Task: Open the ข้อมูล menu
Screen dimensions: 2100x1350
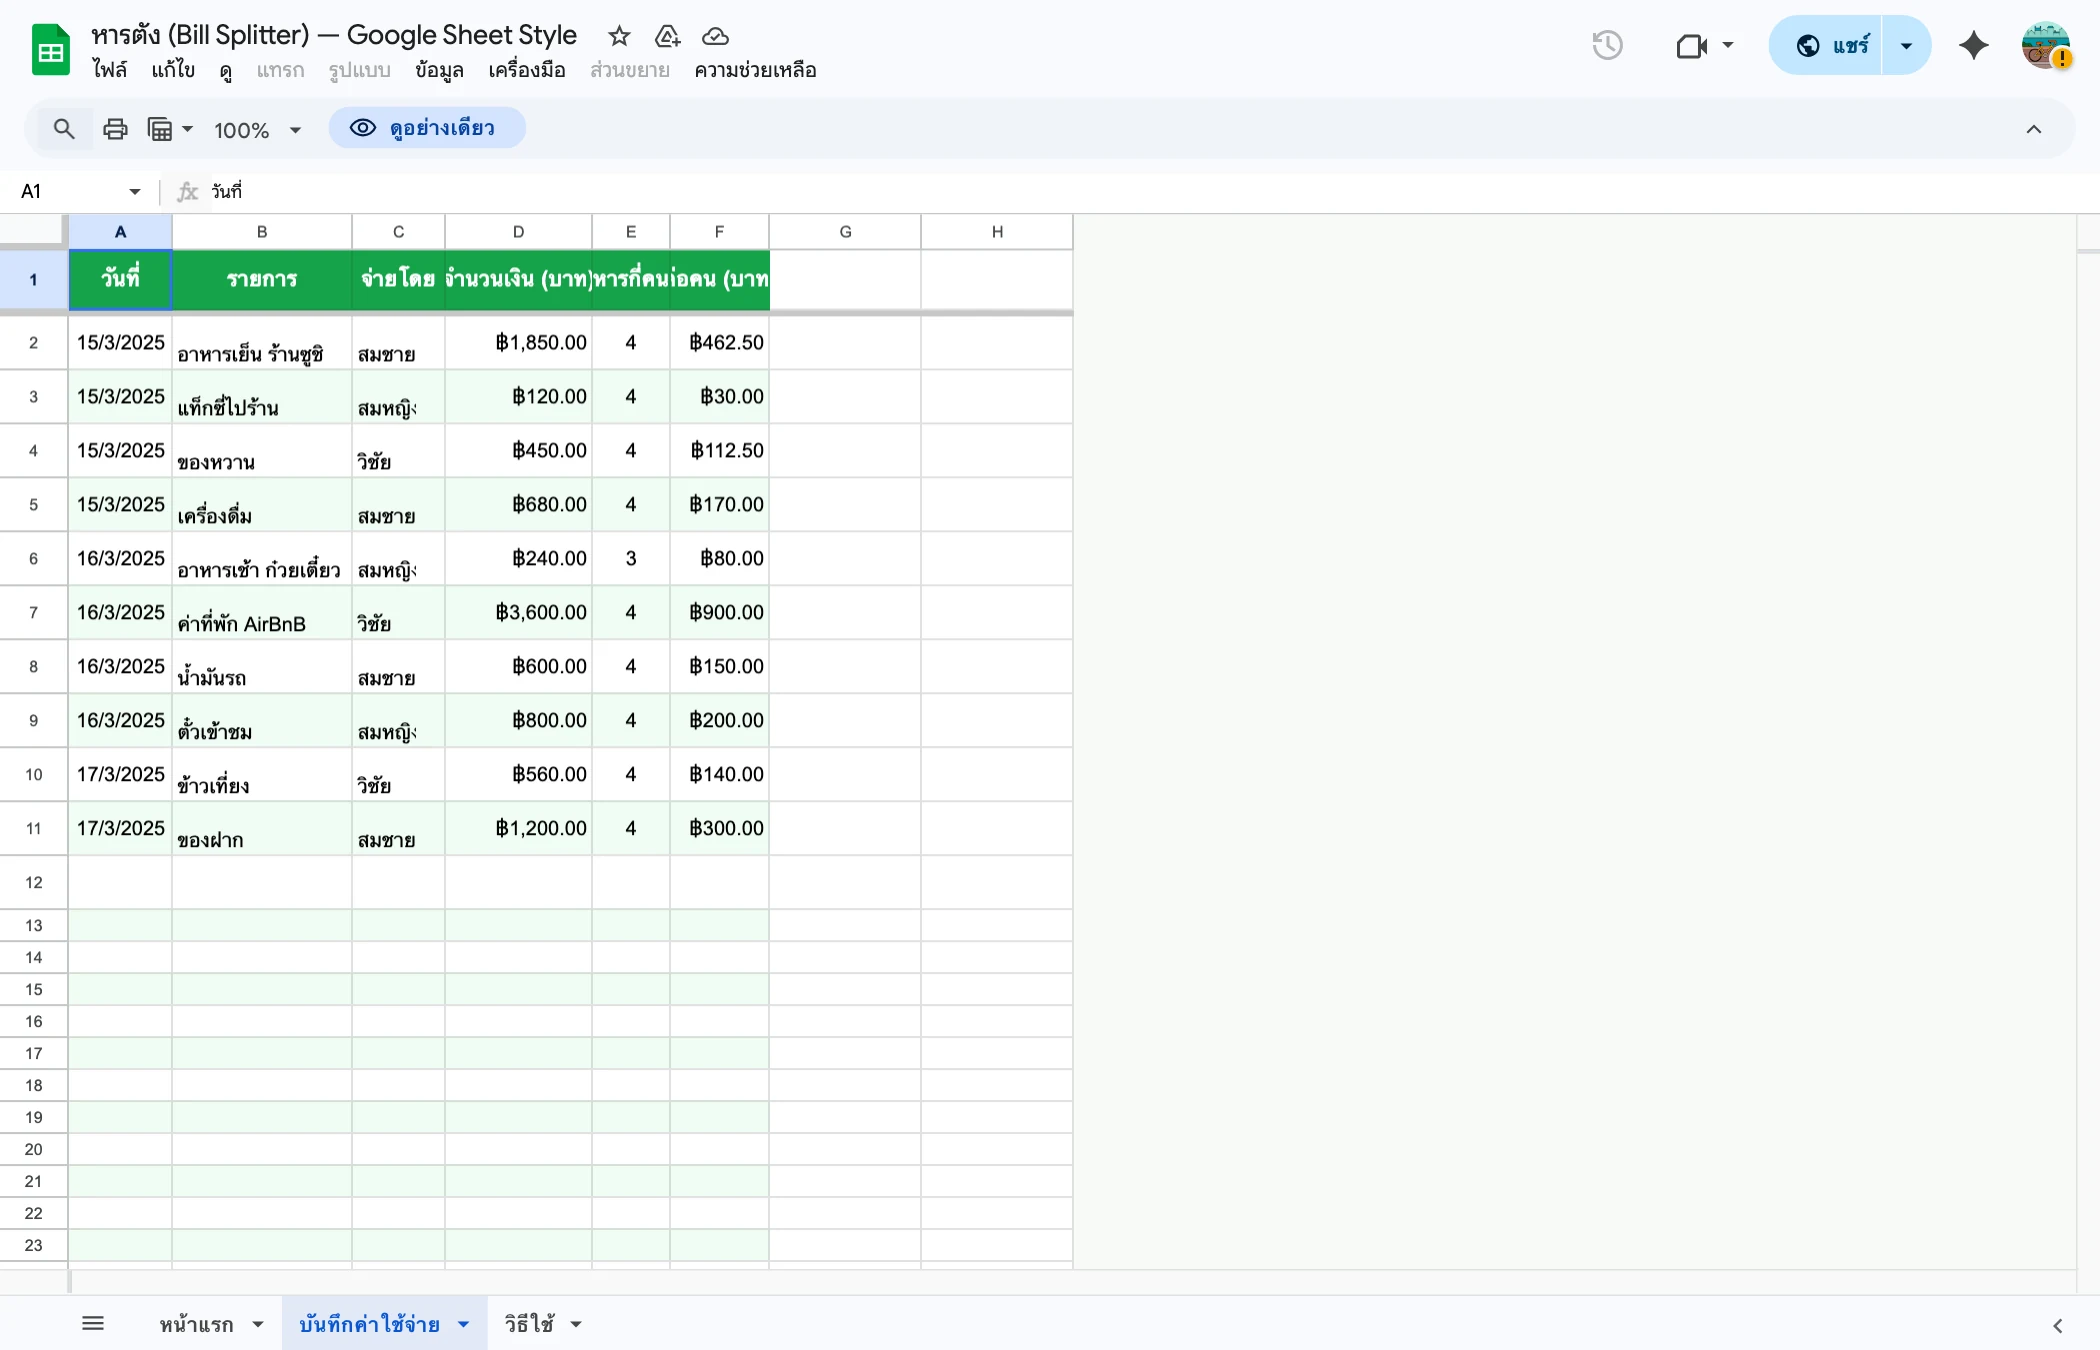Action: click(x=439, y=70)
